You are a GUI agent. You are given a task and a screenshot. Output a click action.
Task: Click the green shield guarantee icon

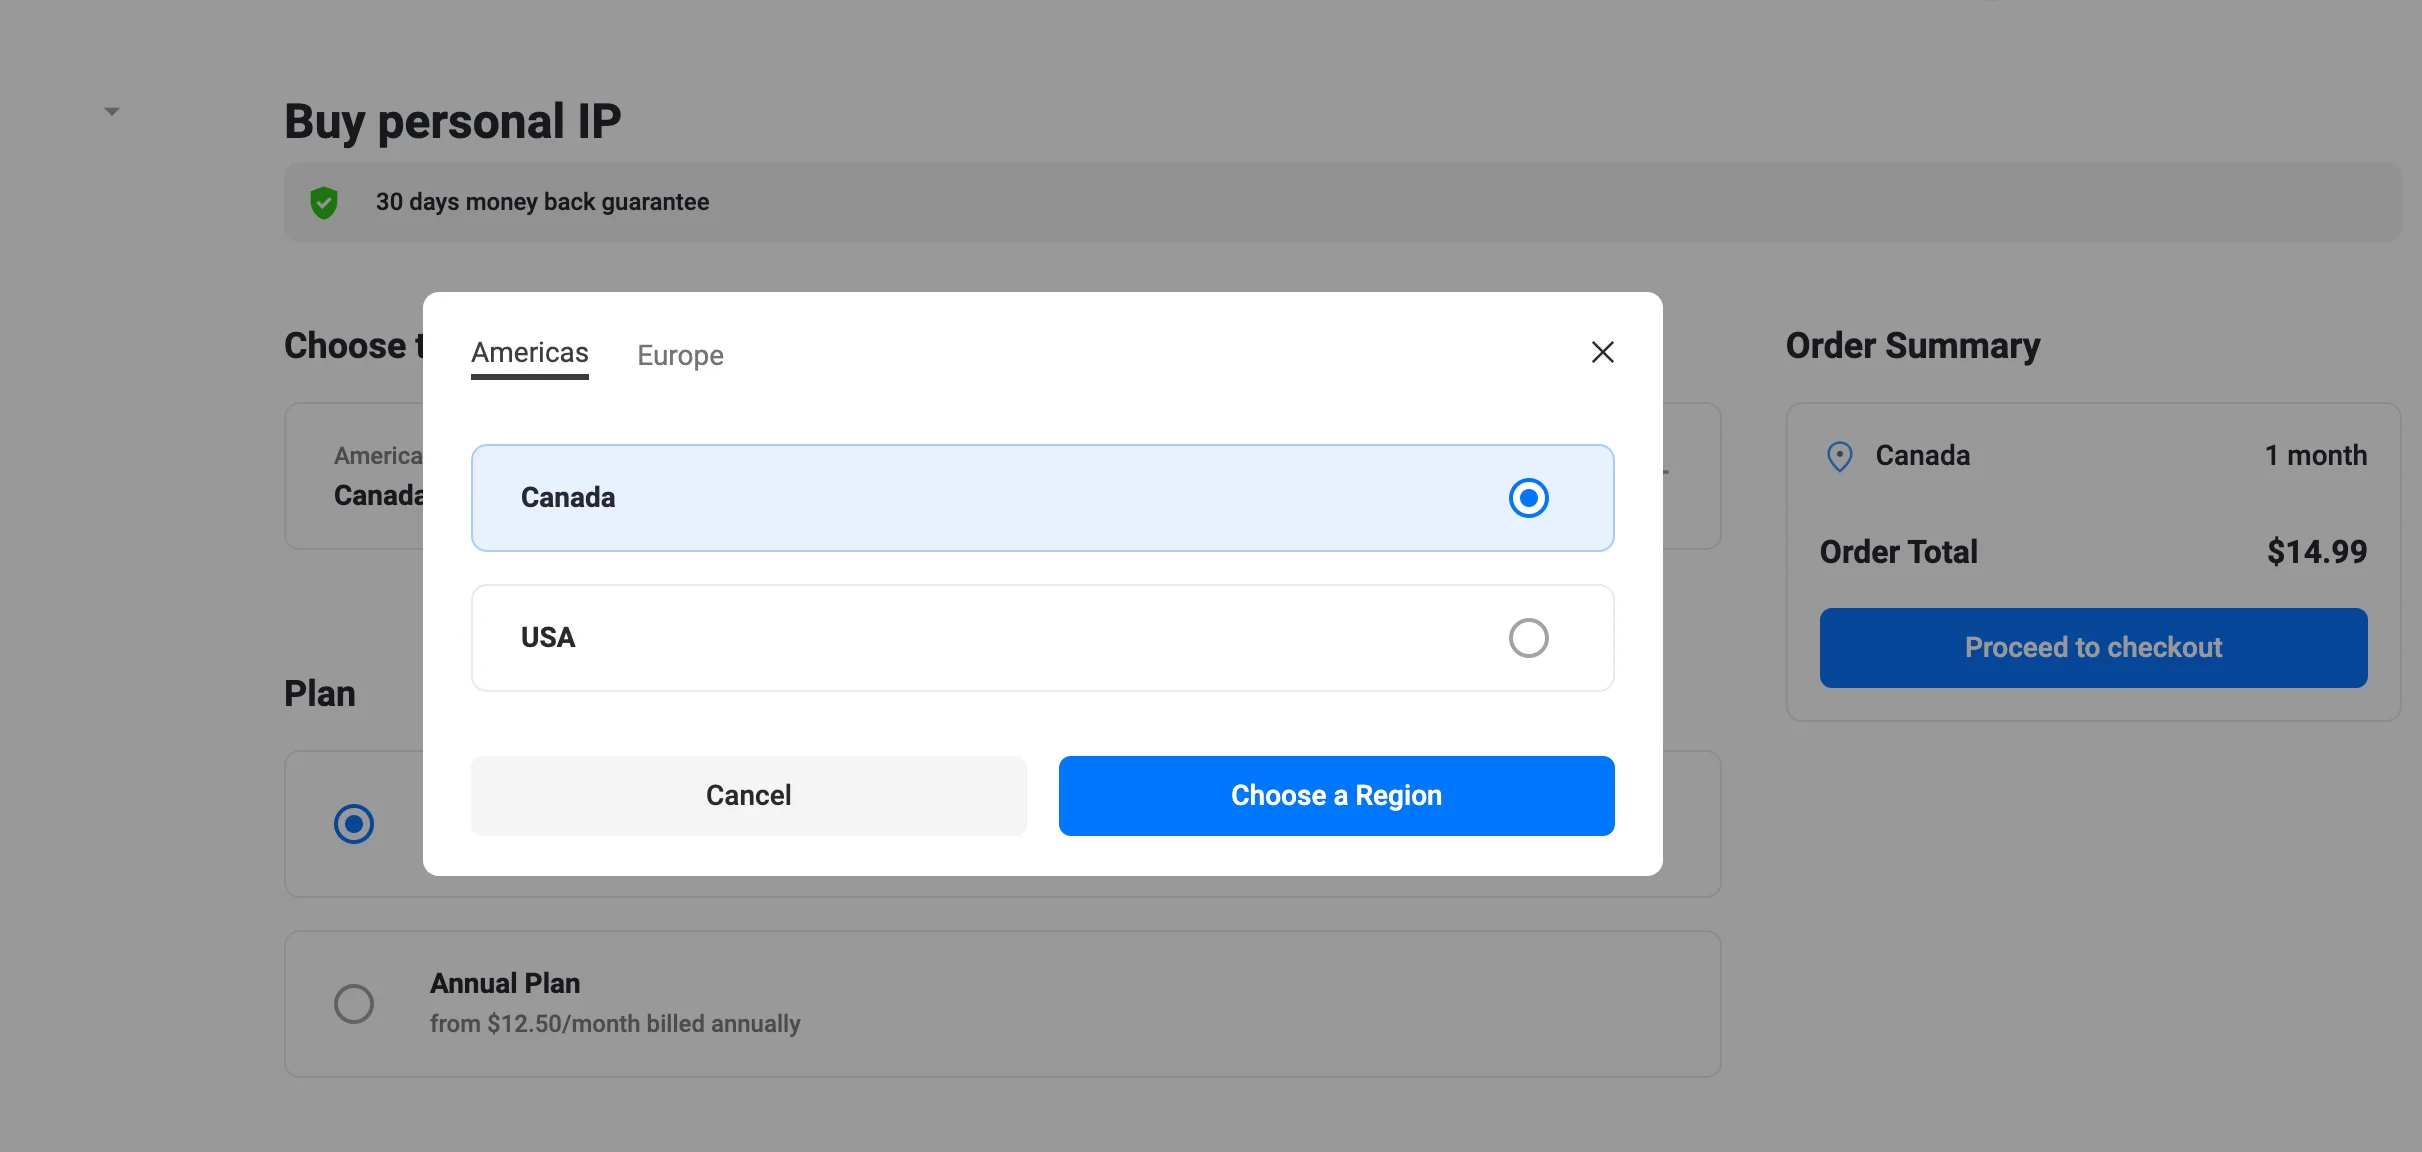[x=324, y=203]
